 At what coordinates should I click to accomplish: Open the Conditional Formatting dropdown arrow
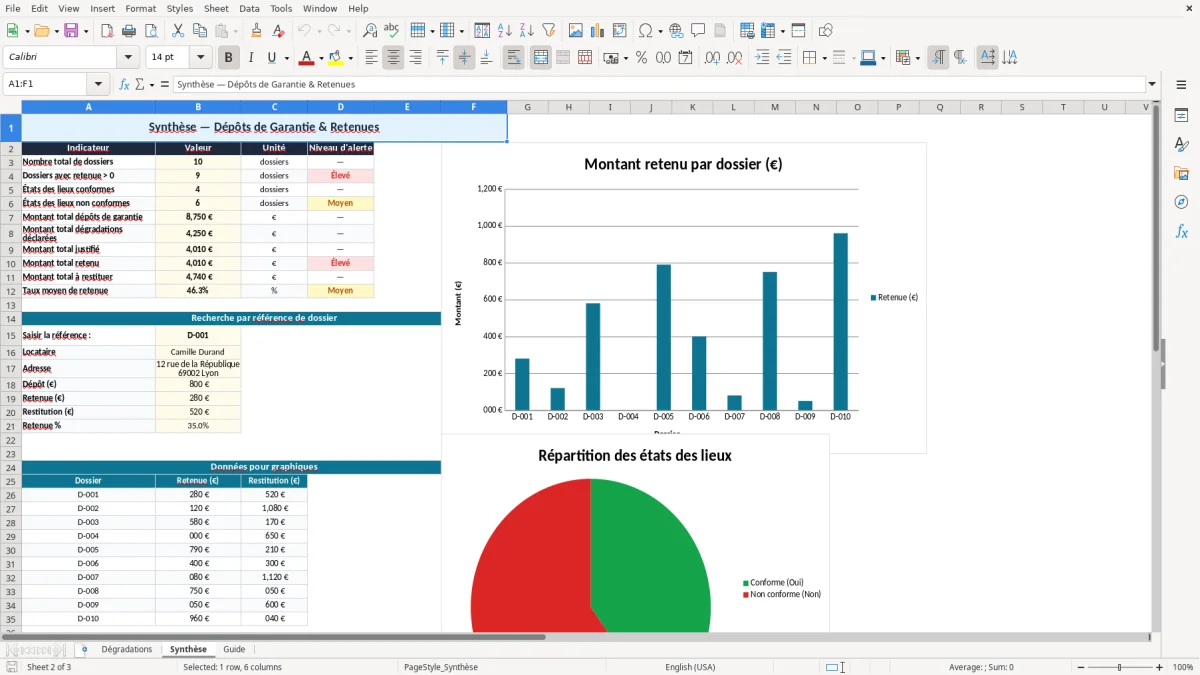(917, 59)
